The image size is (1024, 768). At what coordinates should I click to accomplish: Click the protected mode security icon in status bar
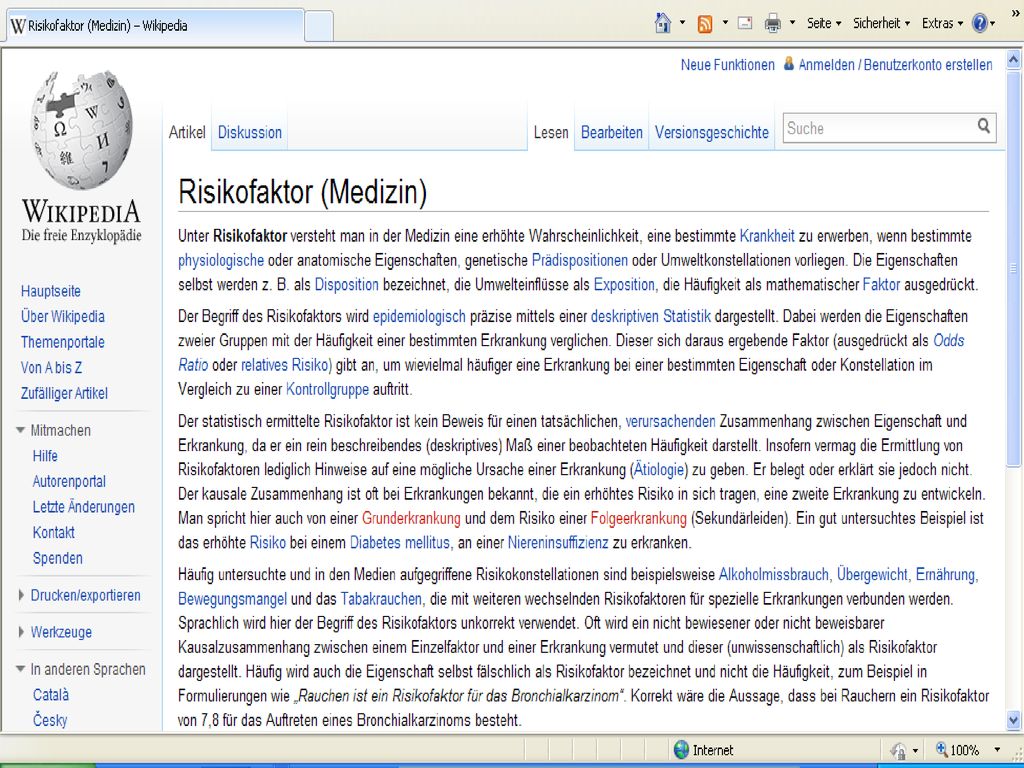coord(899,750)
